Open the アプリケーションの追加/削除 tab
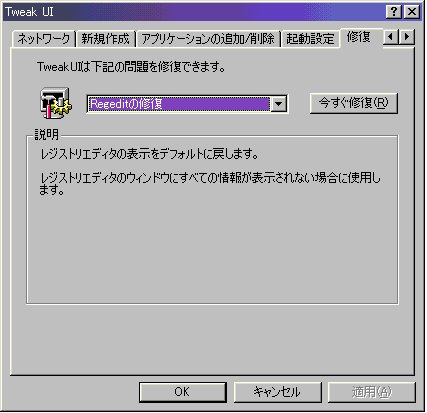Viewport: 427px width, 413px height. pyautogui.click(x=208, y=39)
